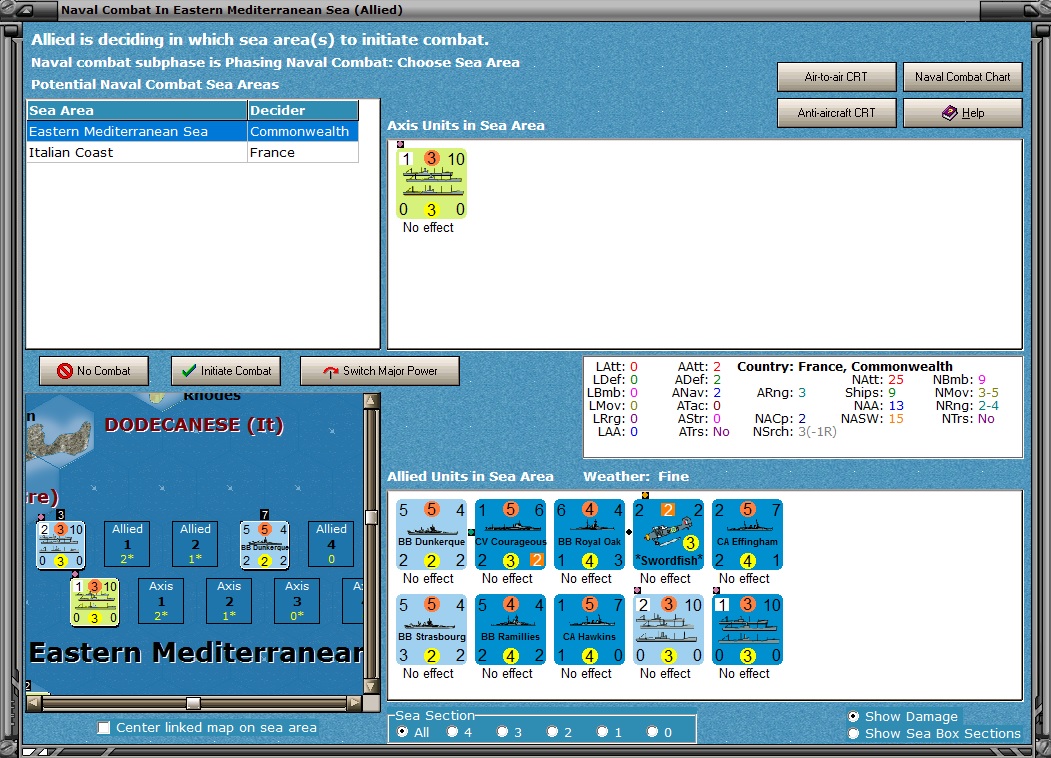This screenshot has height=758, width=1051.
Task: Select the dark blue convoy counter in Allied units
Action: click(x=747, y=629)
